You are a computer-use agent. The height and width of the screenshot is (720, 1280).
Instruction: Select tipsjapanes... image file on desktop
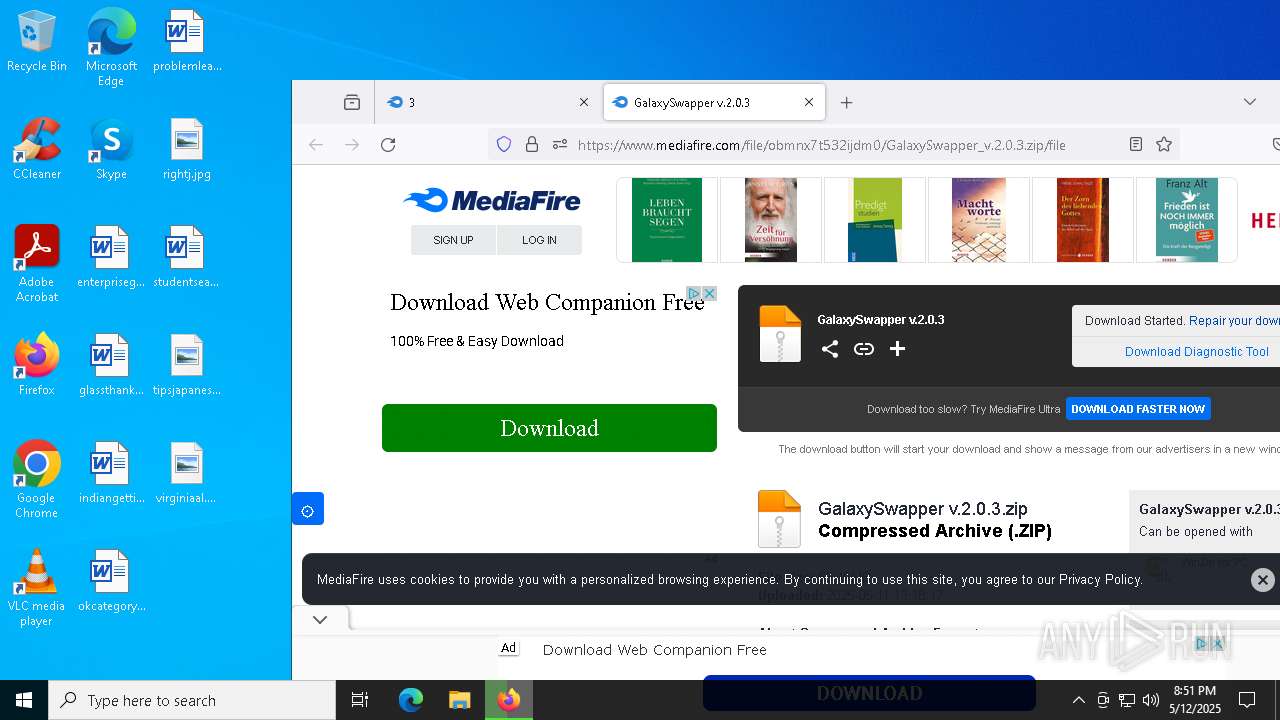pyautogui.click(x=186, y=366)
